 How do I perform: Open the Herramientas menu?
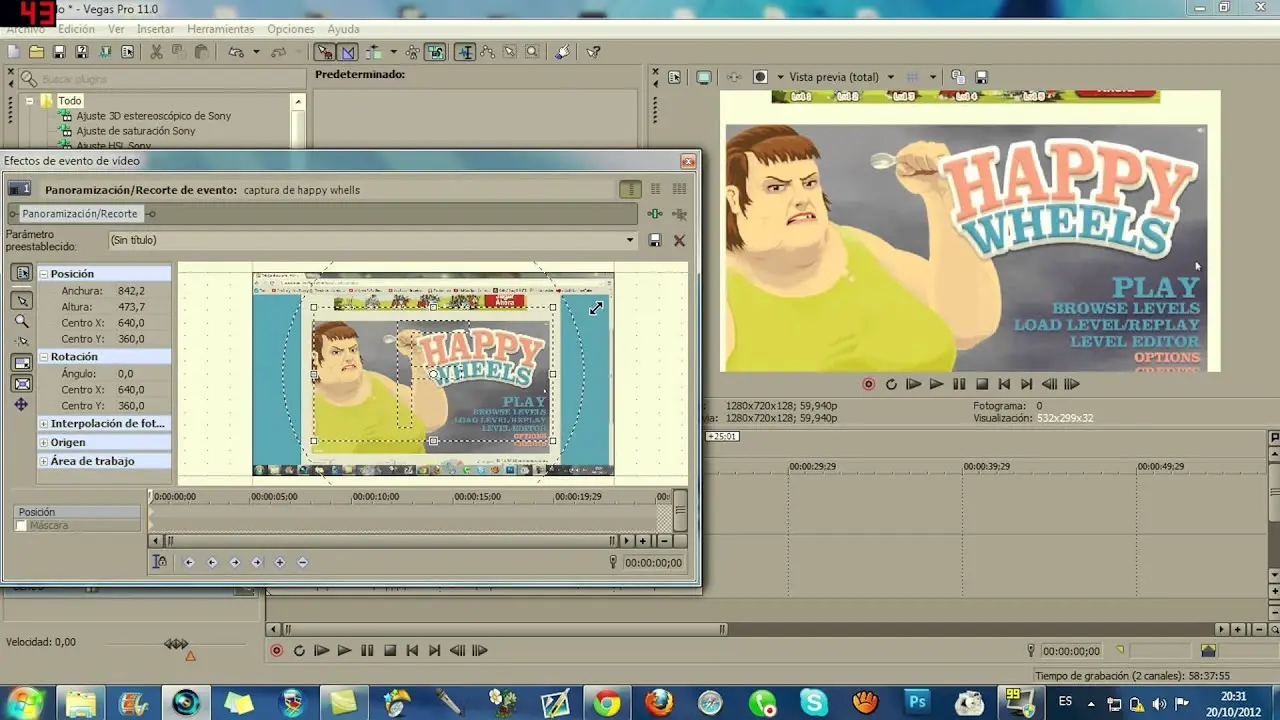pos(221,29)
